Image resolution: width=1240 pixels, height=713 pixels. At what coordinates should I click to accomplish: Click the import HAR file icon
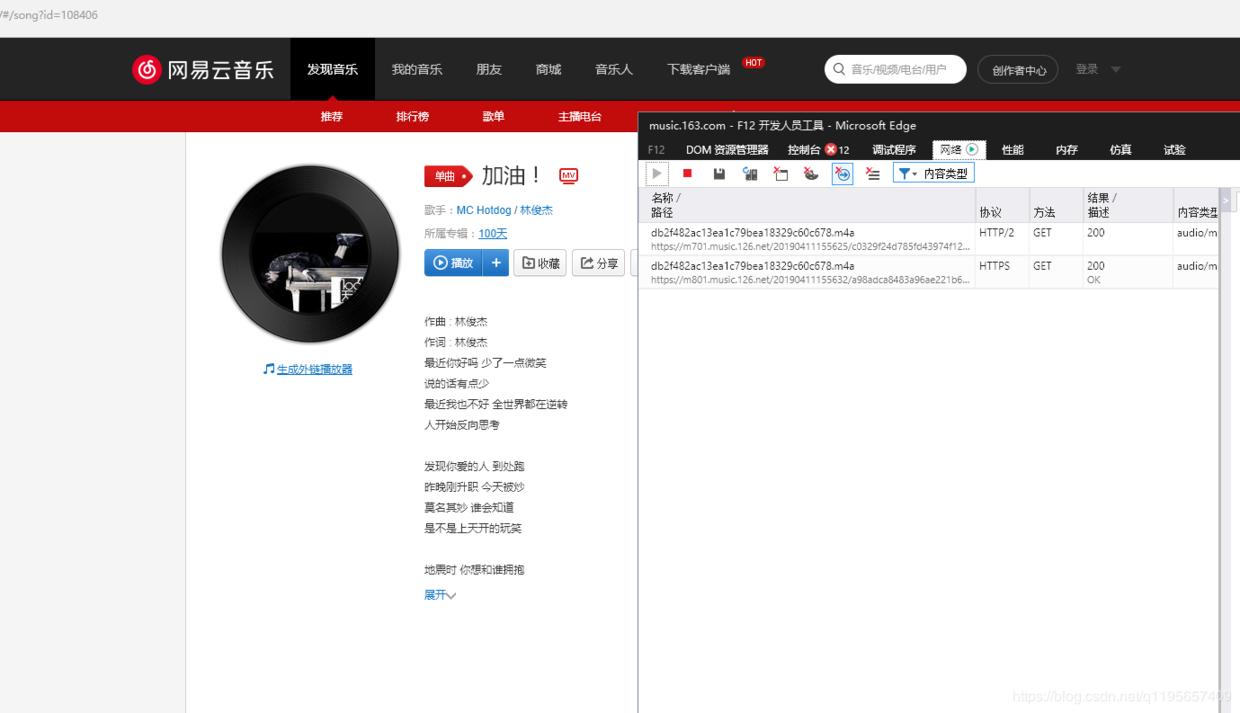click(750, 172)
